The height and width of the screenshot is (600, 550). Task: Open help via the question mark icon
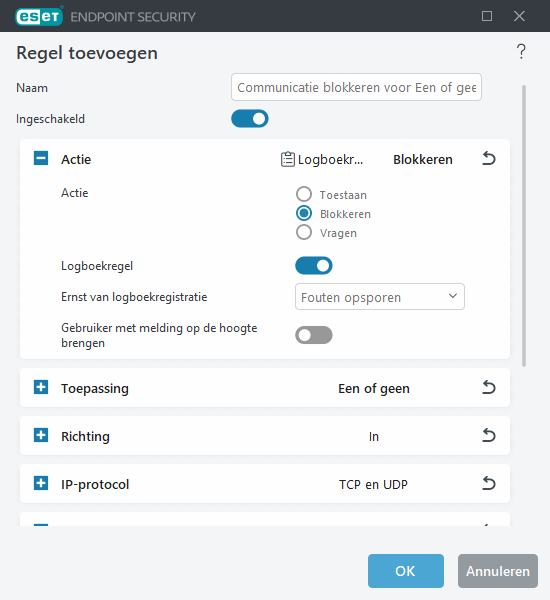point(521,51)
